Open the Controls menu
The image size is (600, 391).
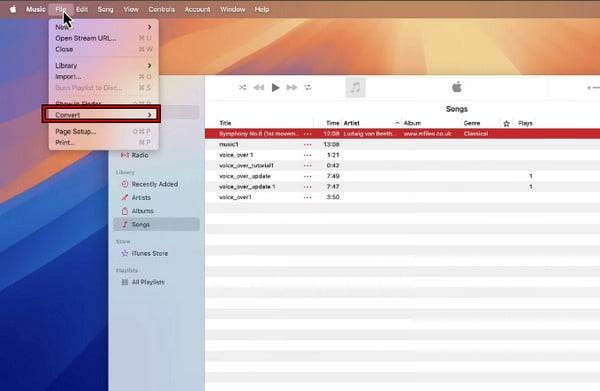click(161, 9)
